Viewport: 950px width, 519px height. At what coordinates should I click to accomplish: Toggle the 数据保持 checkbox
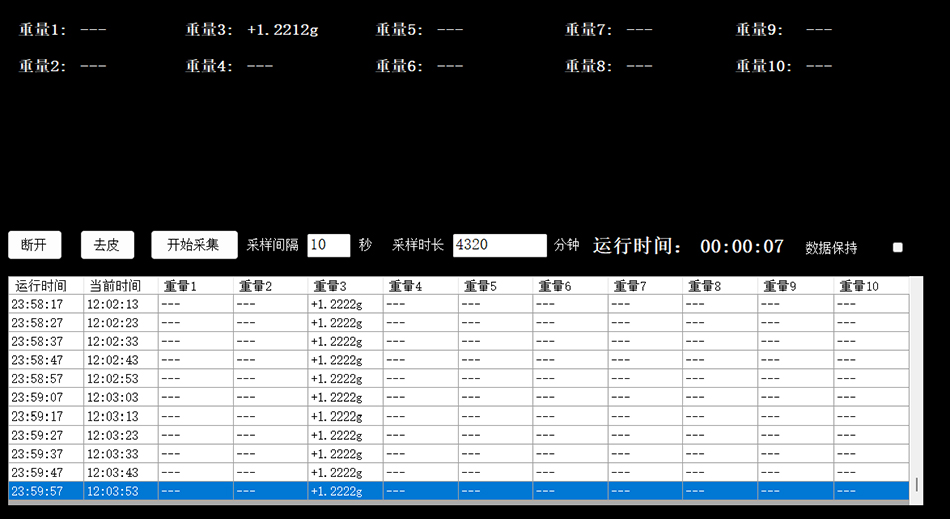click(898, 247)
